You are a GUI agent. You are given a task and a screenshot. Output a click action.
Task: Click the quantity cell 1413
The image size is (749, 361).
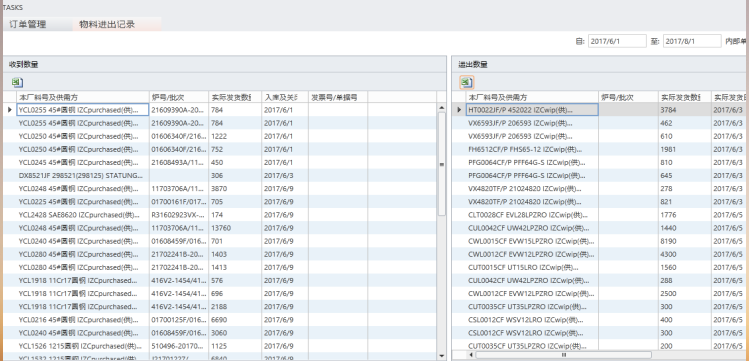[x=235, y=267]
